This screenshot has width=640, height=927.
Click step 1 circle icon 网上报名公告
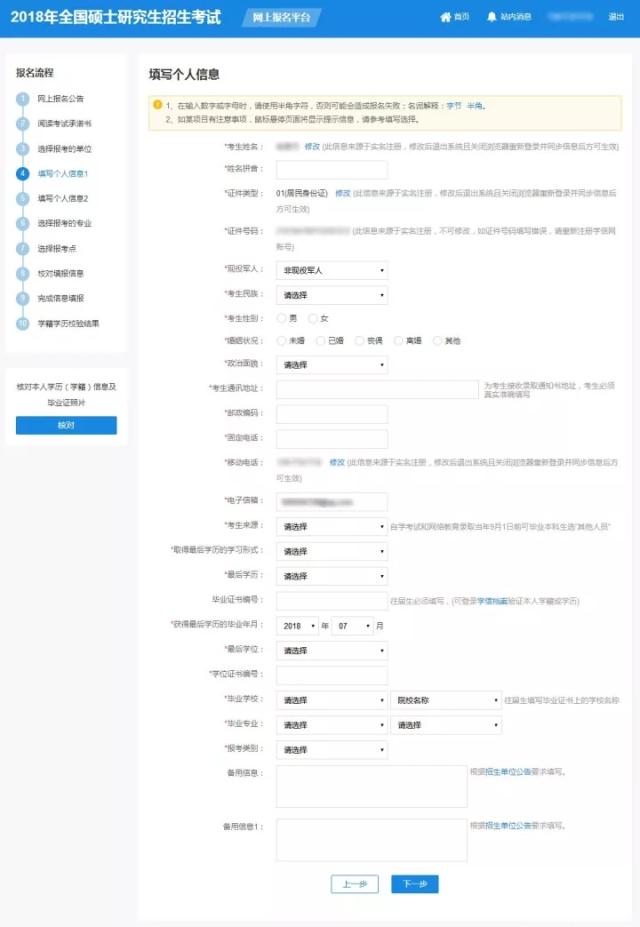pos(23,99)
